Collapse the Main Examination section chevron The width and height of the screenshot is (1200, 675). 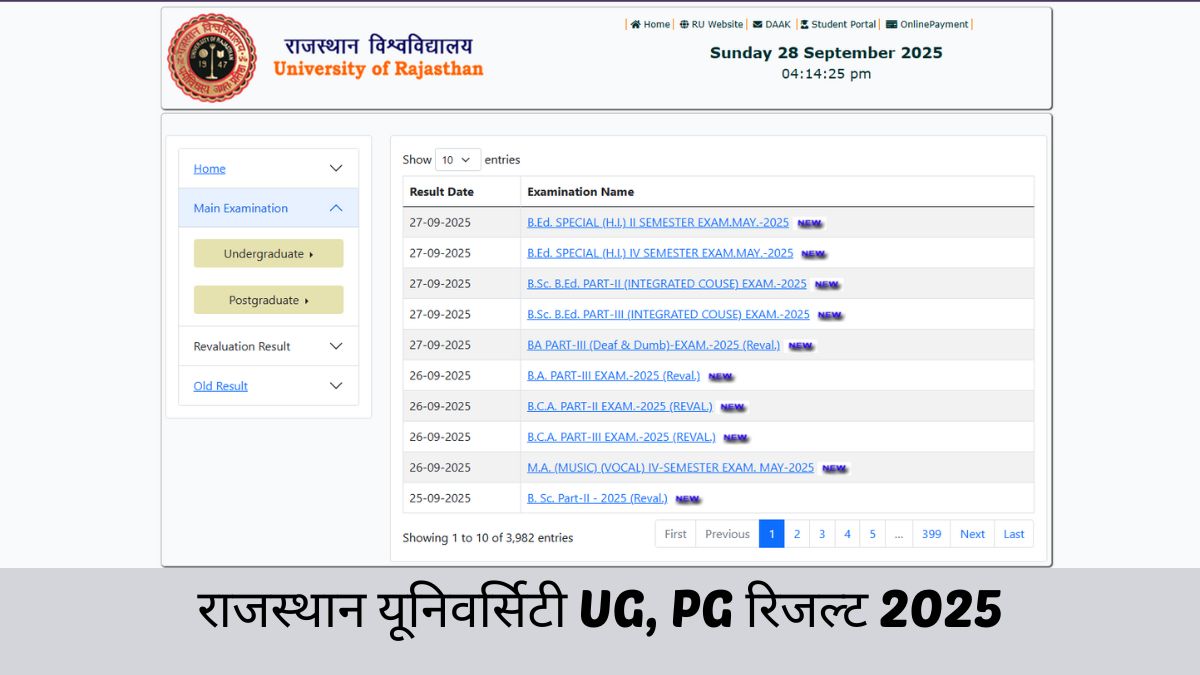[336, 208]
